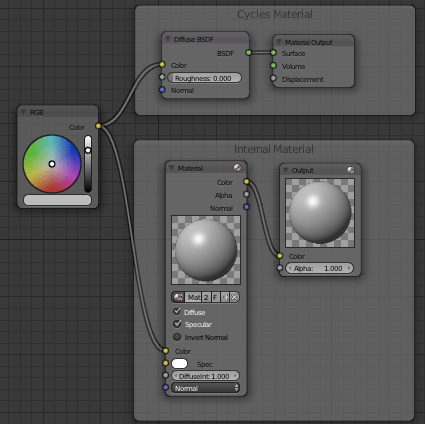Viewport: 425px width, 424px height.
Task: Increase DiffuseInt with its right arrow
Action: coord(236,376)
